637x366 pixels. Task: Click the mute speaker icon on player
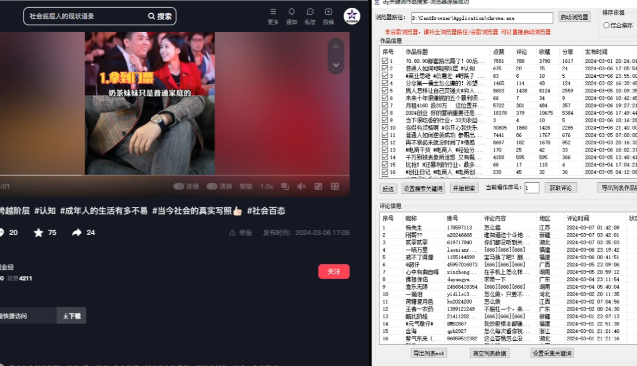[x=301, y=186]
